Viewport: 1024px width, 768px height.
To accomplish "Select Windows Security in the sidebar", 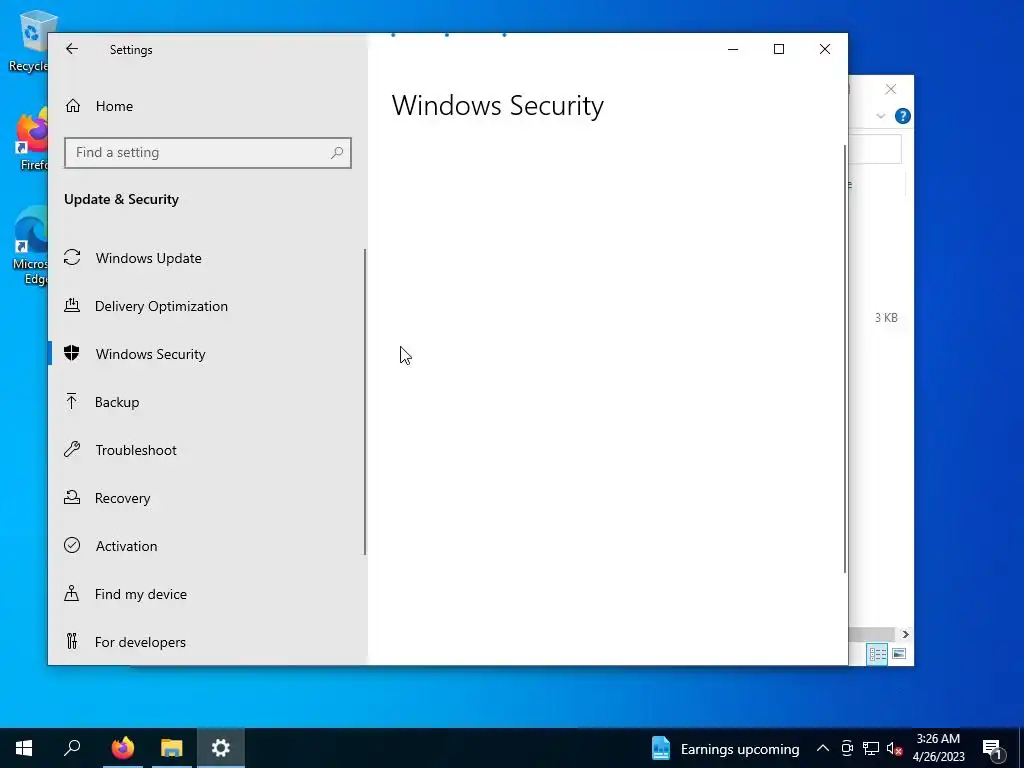I will [x=208, y=353].
